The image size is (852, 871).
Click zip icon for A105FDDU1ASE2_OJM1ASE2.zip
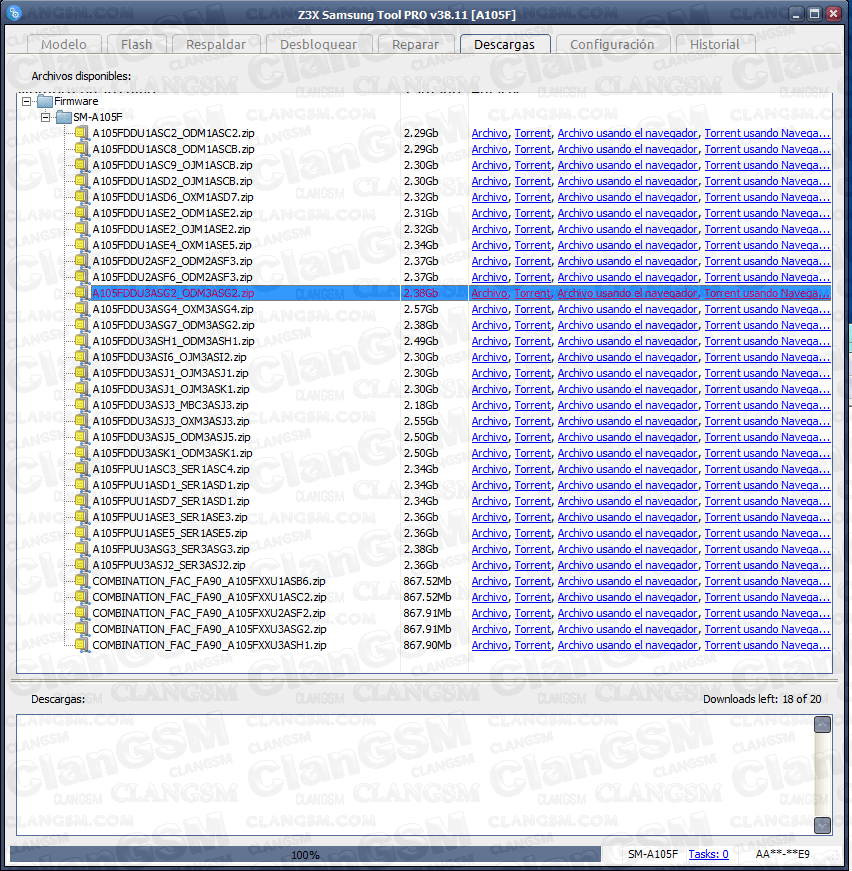(x=82, y=229)
